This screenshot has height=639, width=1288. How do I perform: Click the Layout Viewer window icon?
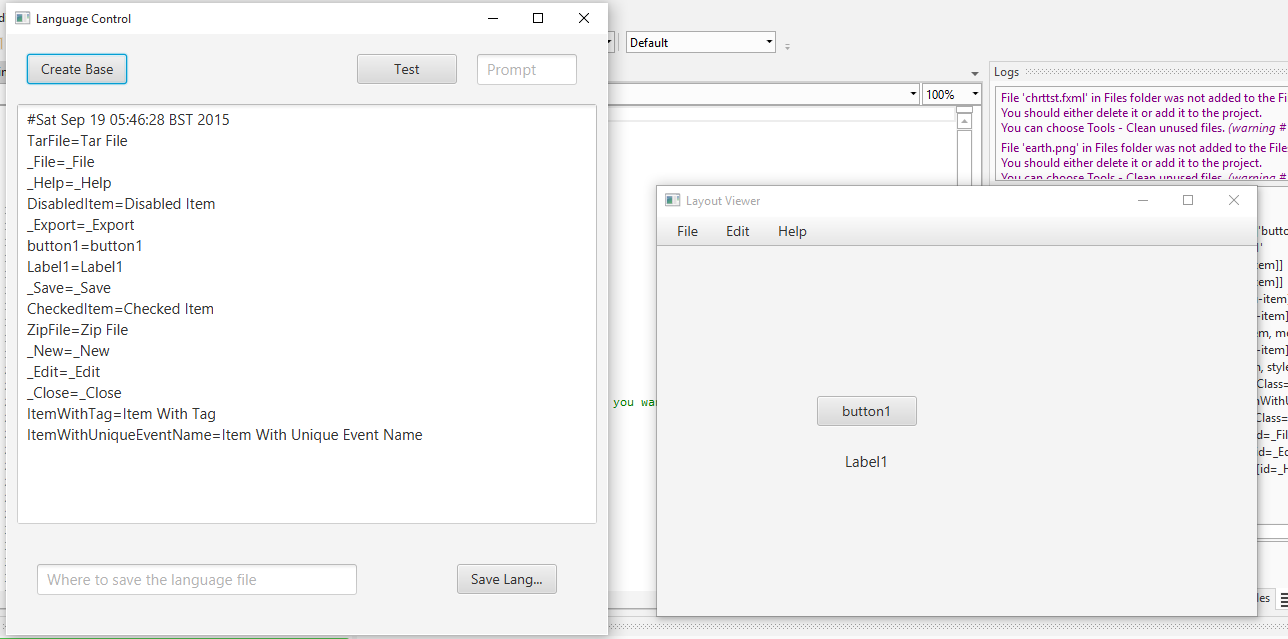[673, 200]
